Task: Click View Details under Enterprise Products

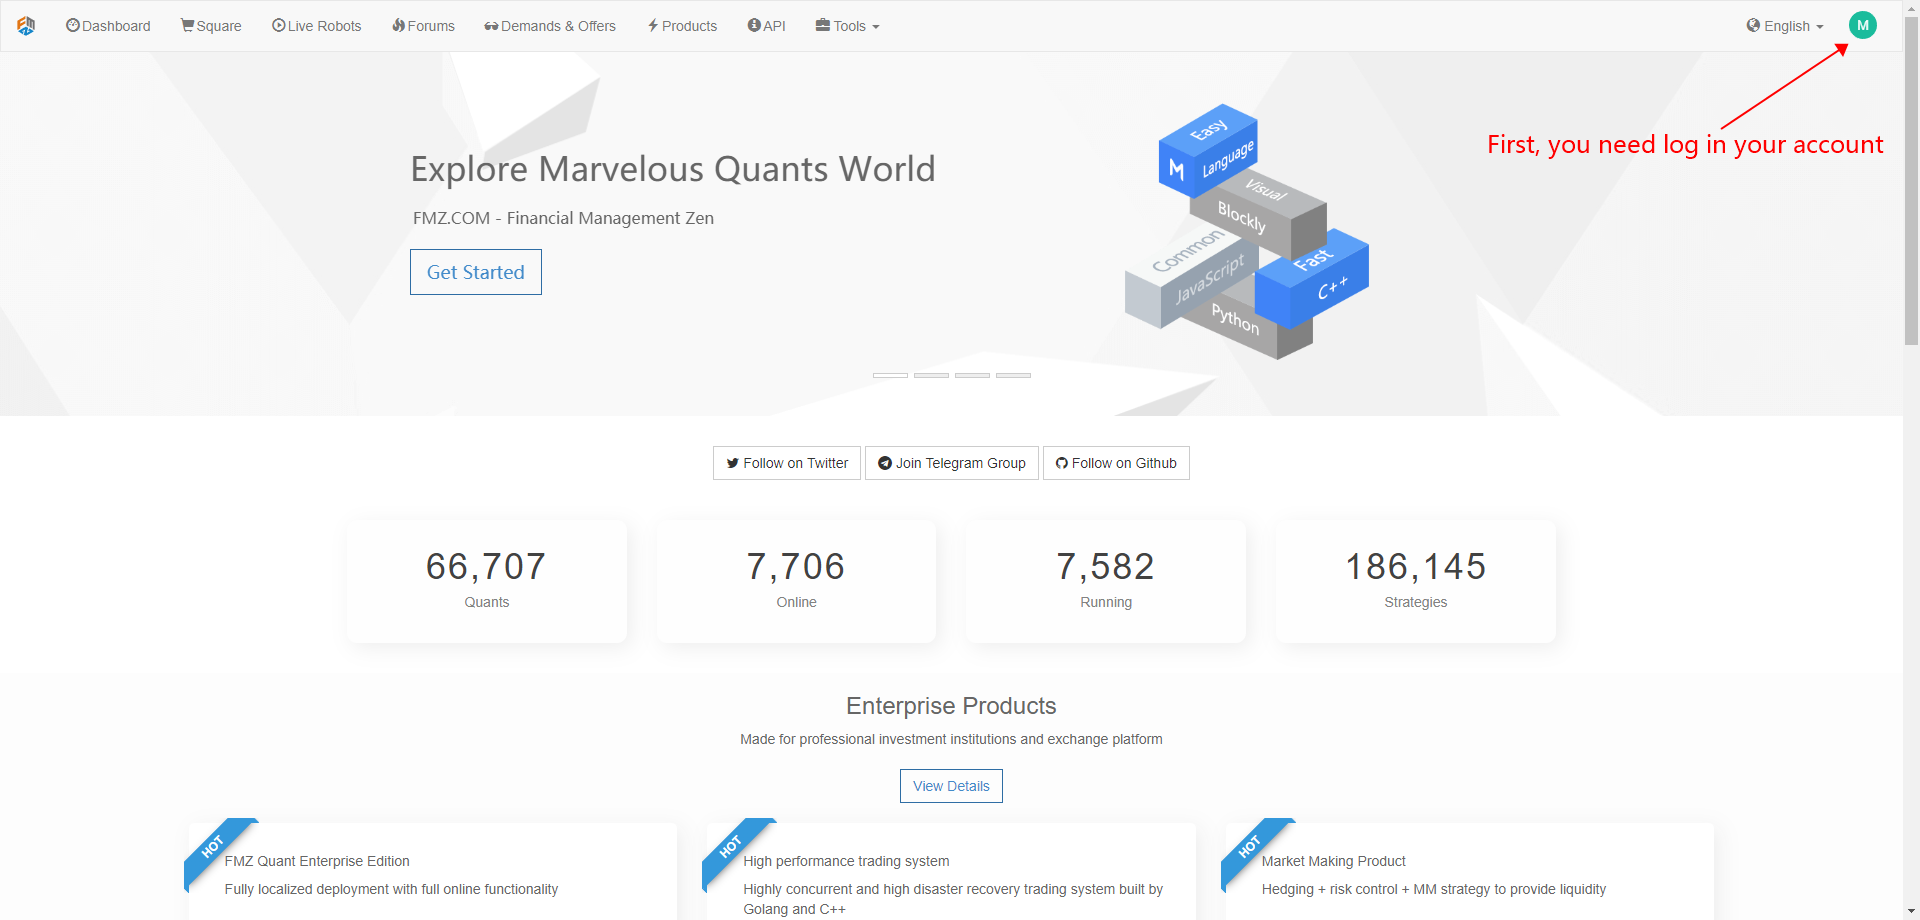Action: [x=951, y=786]
